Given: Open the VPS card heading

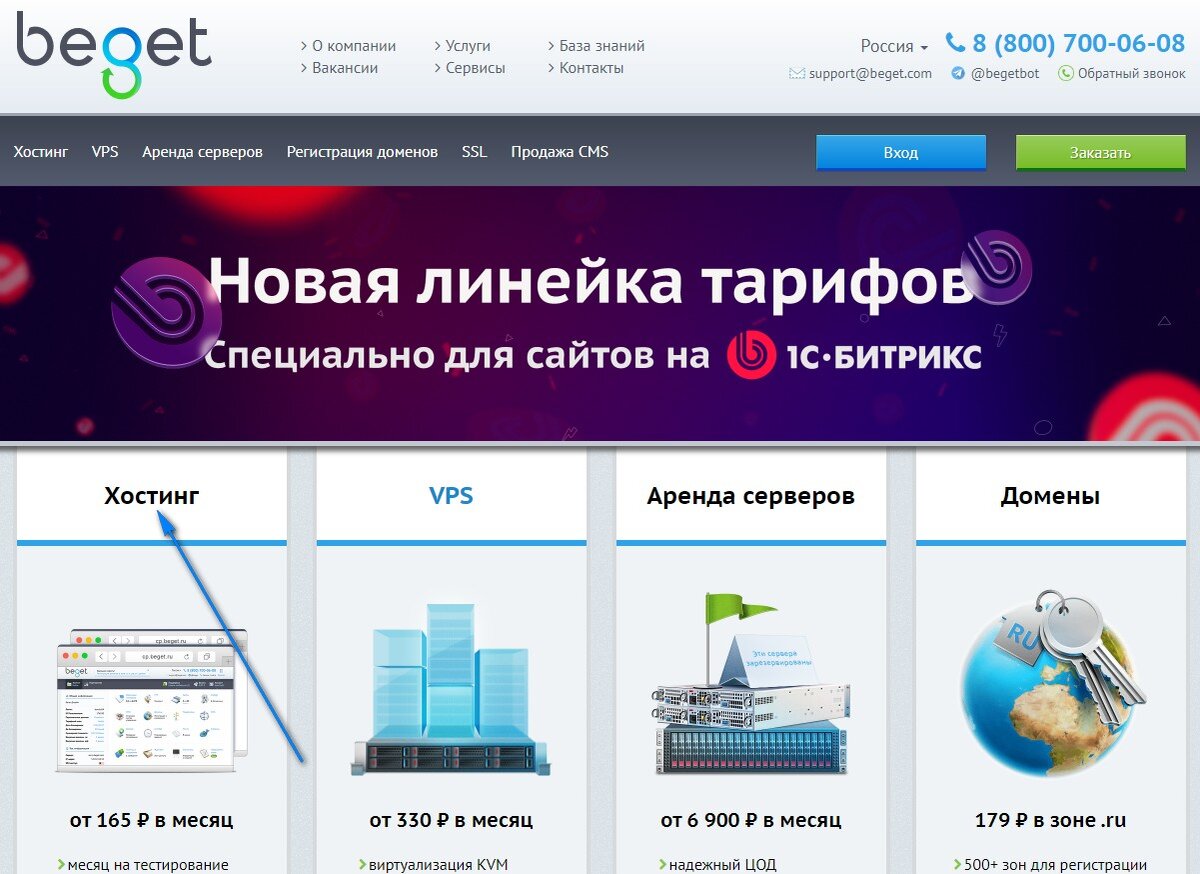Looking at the screenshot, I should 451,495.
